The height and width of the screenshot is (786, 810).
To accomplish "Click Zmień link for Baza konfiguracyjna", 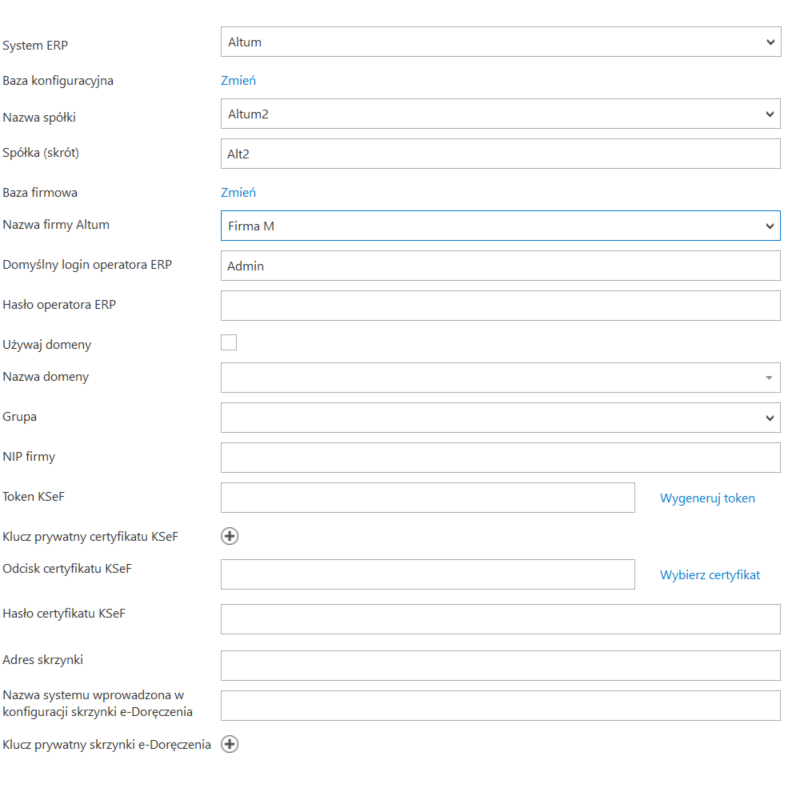I will (x=238, y=81).
